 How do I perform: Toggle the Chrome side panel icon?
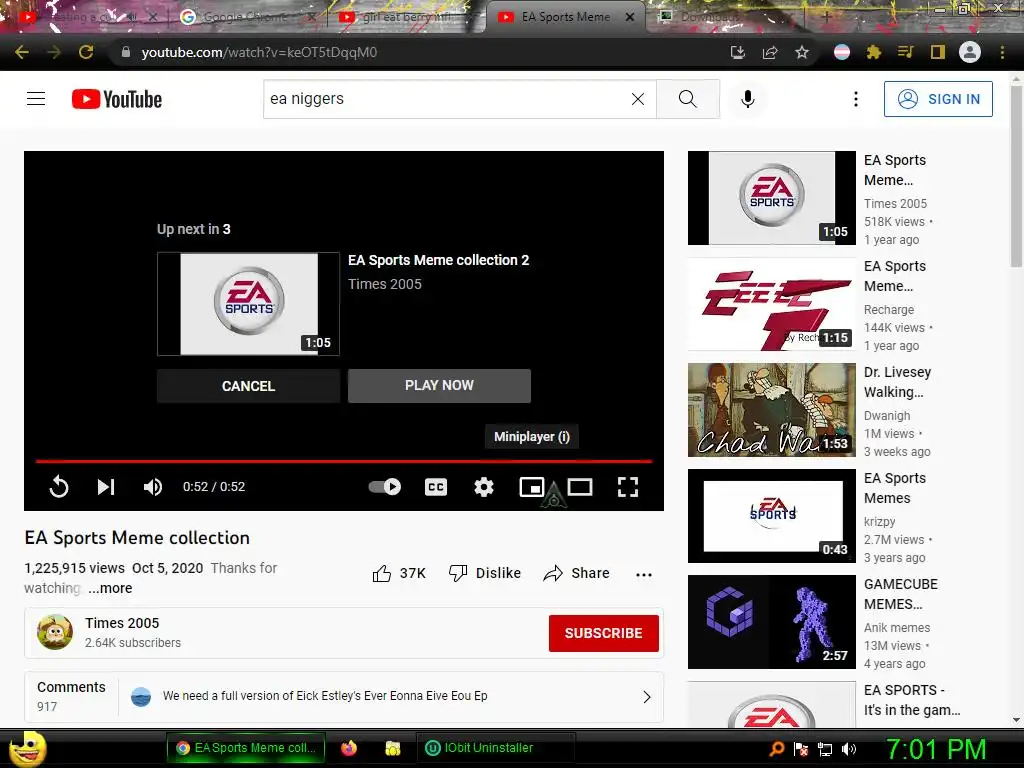[938, 52]
